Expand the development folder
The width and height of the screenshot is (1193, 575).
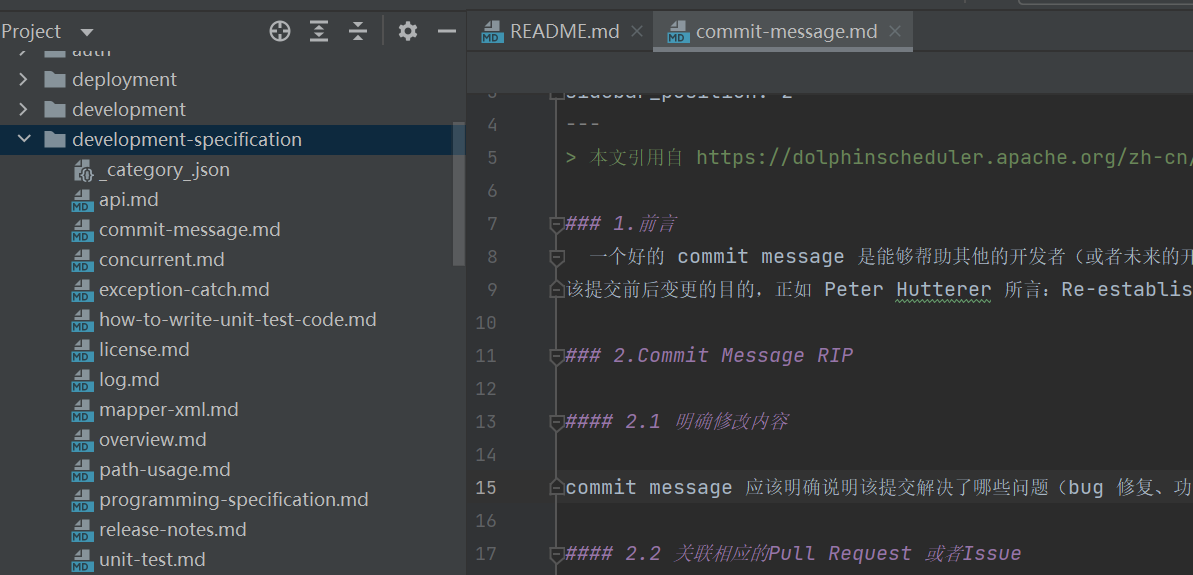(23, 110)
